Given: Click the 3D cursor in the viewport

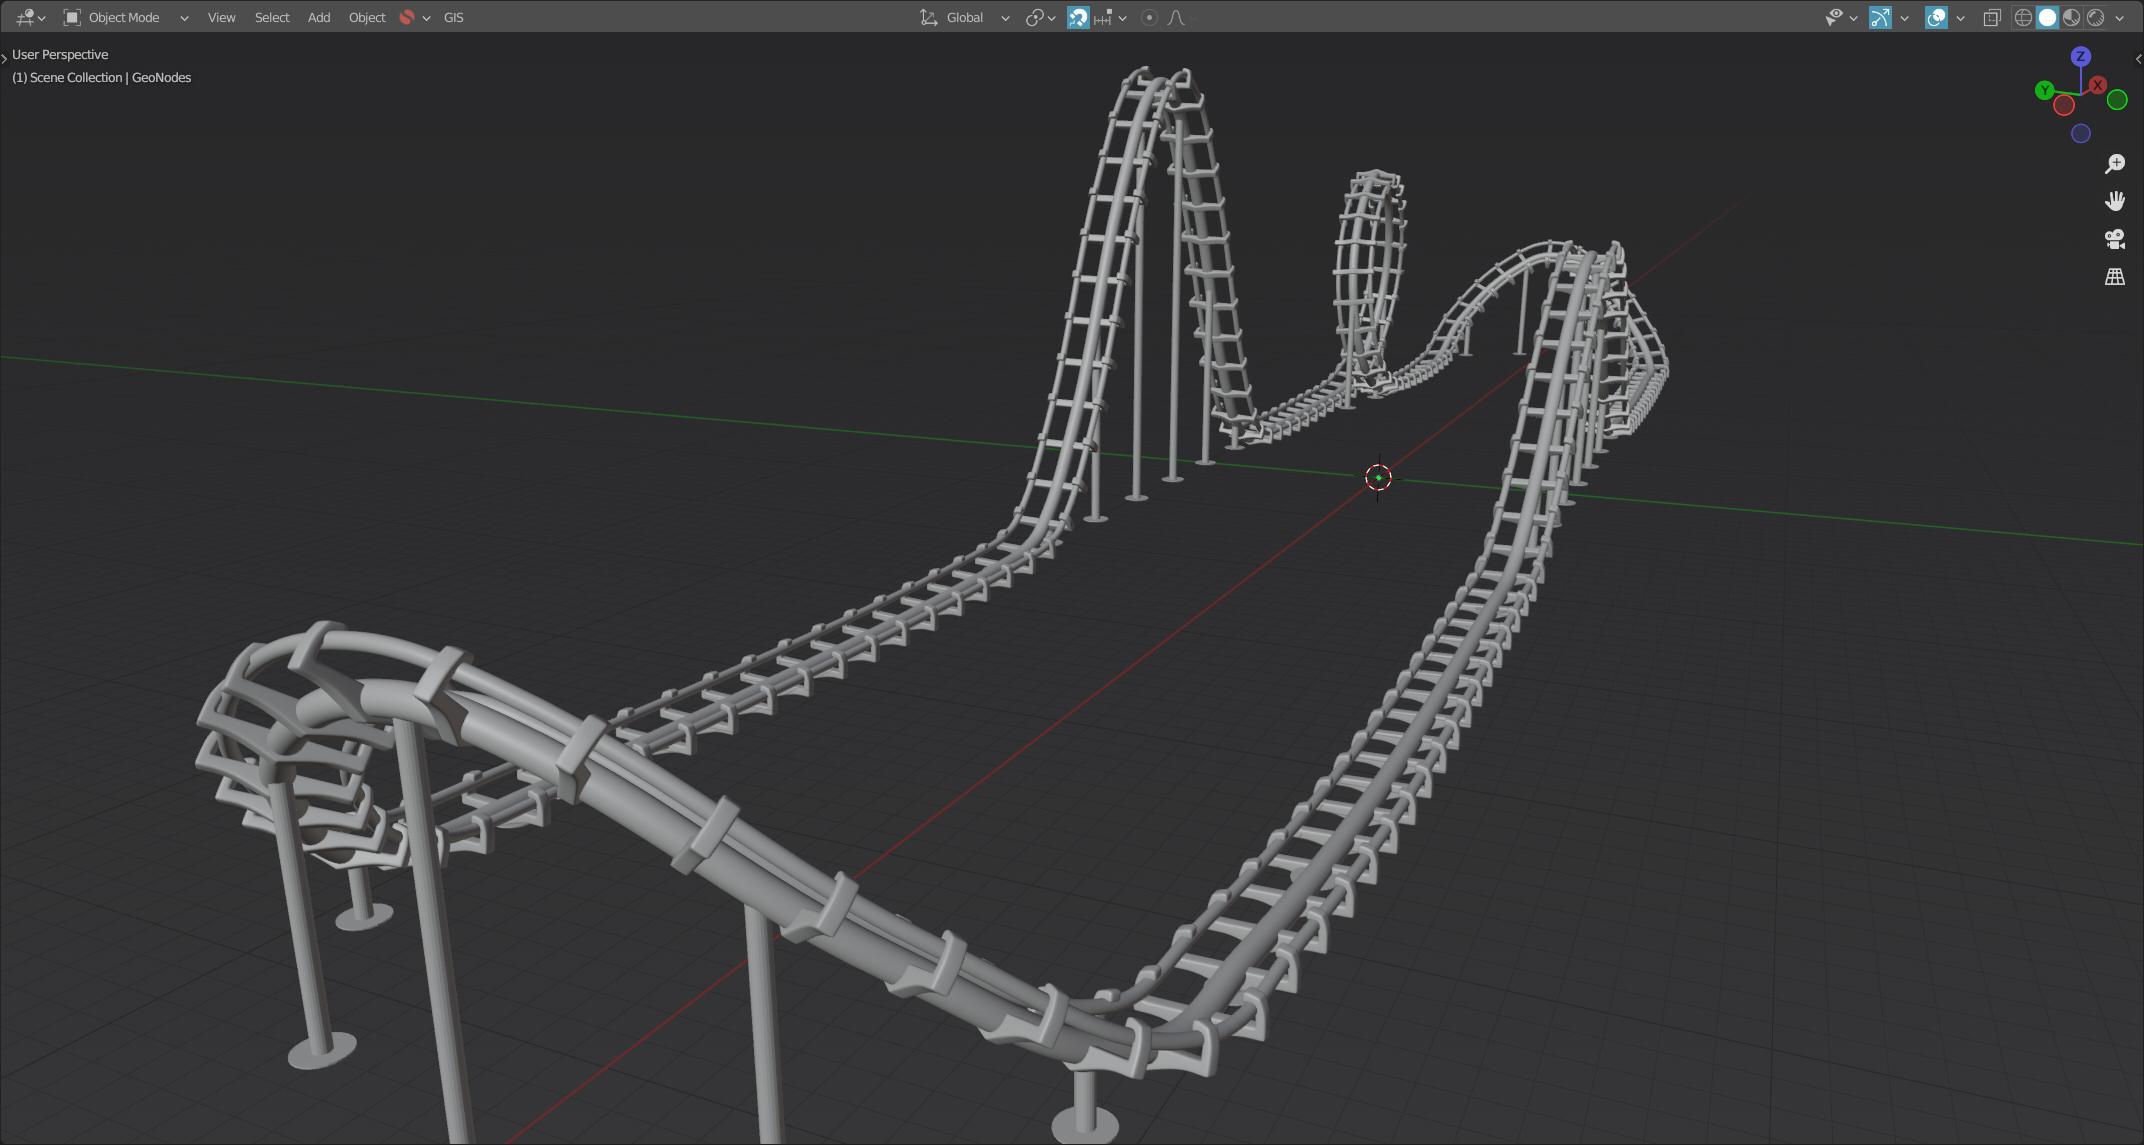Looking at the screenshot, I should pyautogui.click(x=1378, y=478).
